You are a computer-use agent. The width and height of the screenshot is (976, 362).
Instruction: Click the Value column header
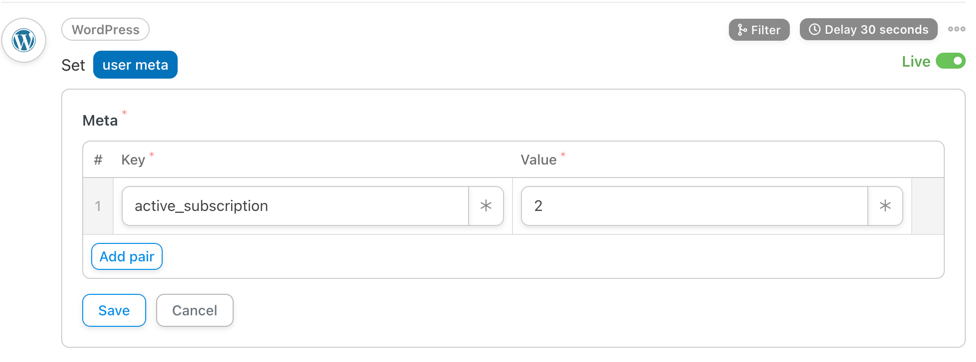pyautogui.click(x=538, y=160)
